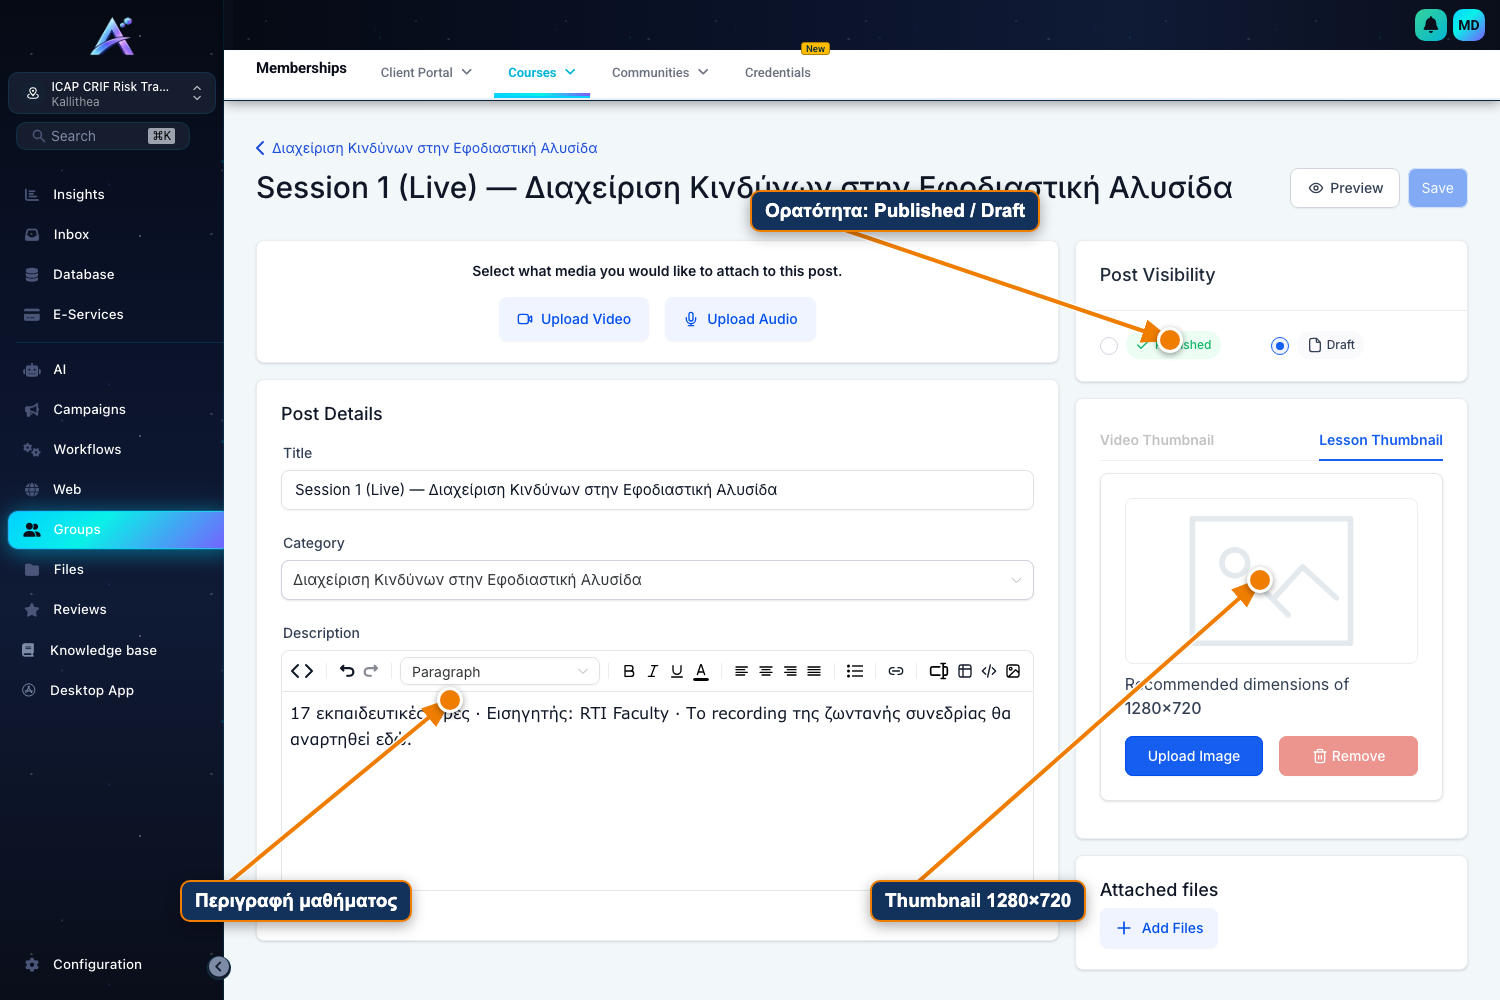
Task: Click the app logo
Action: point(112,36)
